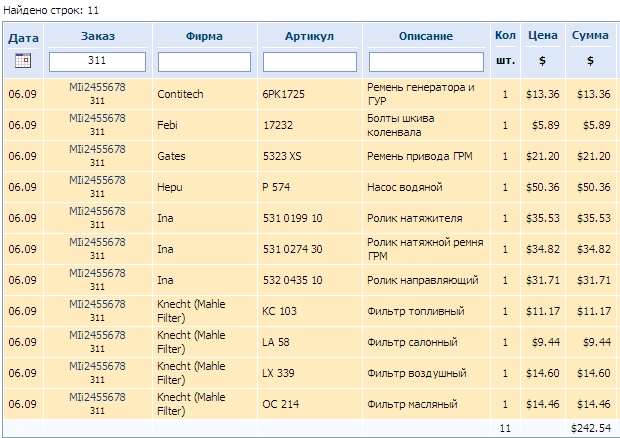The width and height of the screenshot is (620, 438).
Task: Click article number 531 0274 30
Action: (293, 249)
